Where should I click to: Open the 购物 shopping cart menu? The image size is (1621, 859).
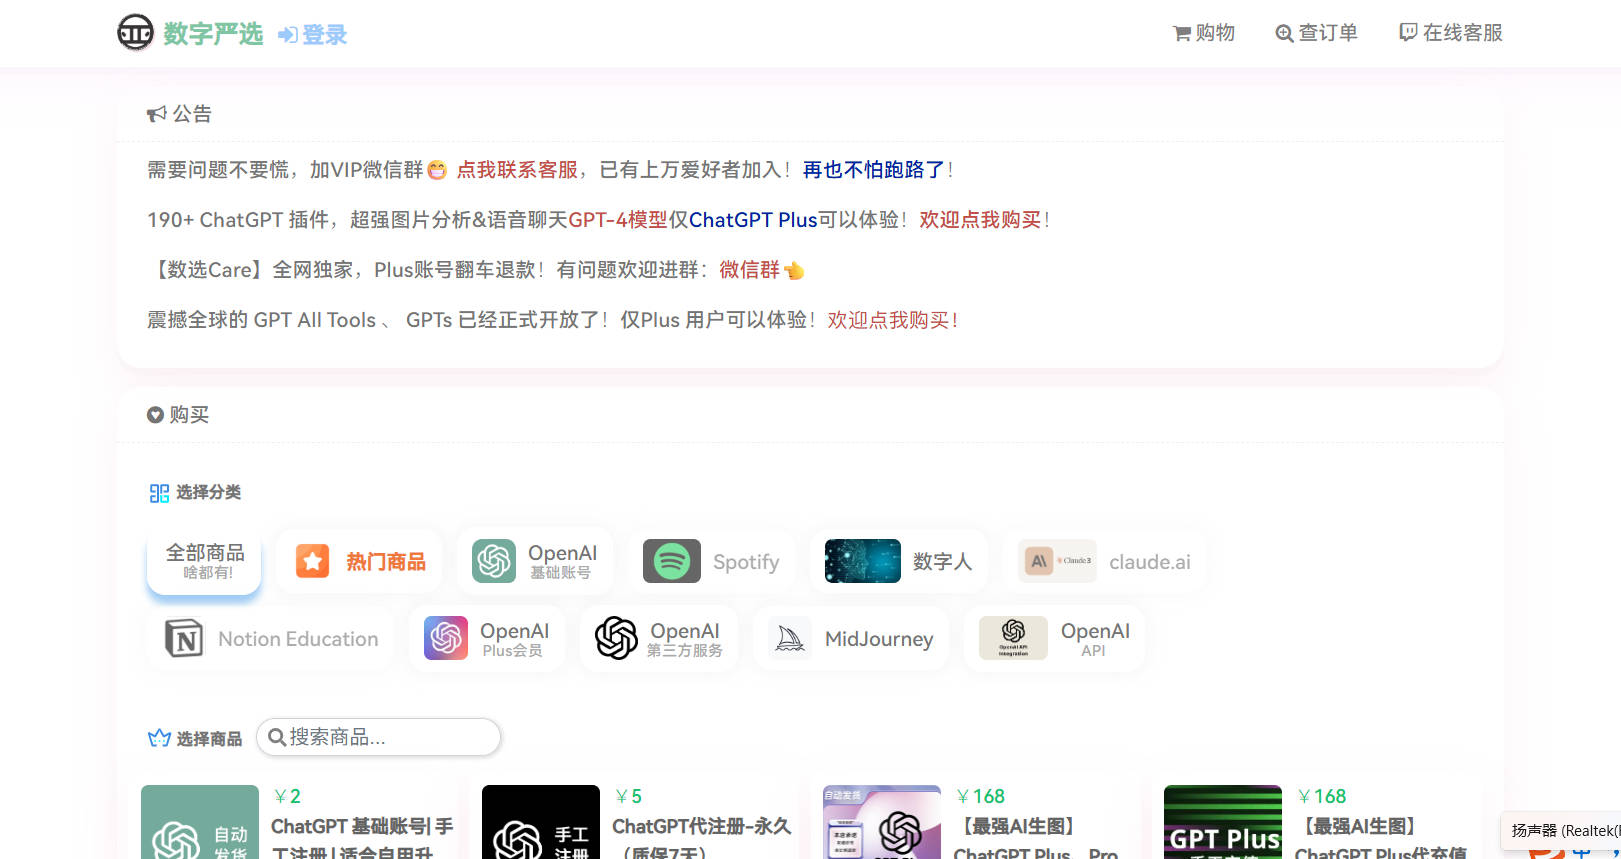(1204, 33)
